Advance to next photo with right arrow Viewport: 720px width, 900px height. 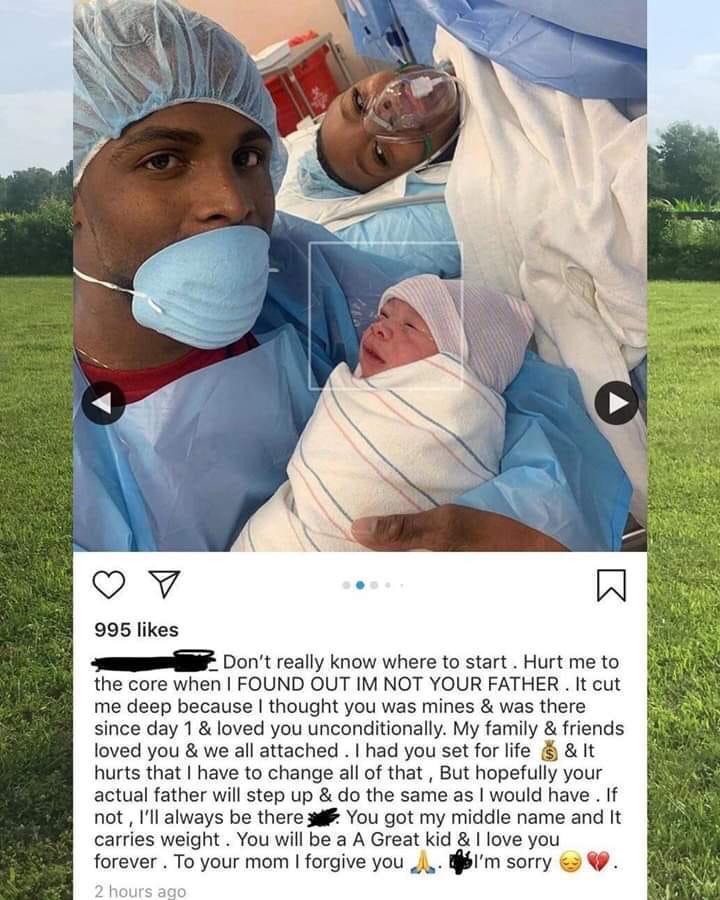pos(616,403)
